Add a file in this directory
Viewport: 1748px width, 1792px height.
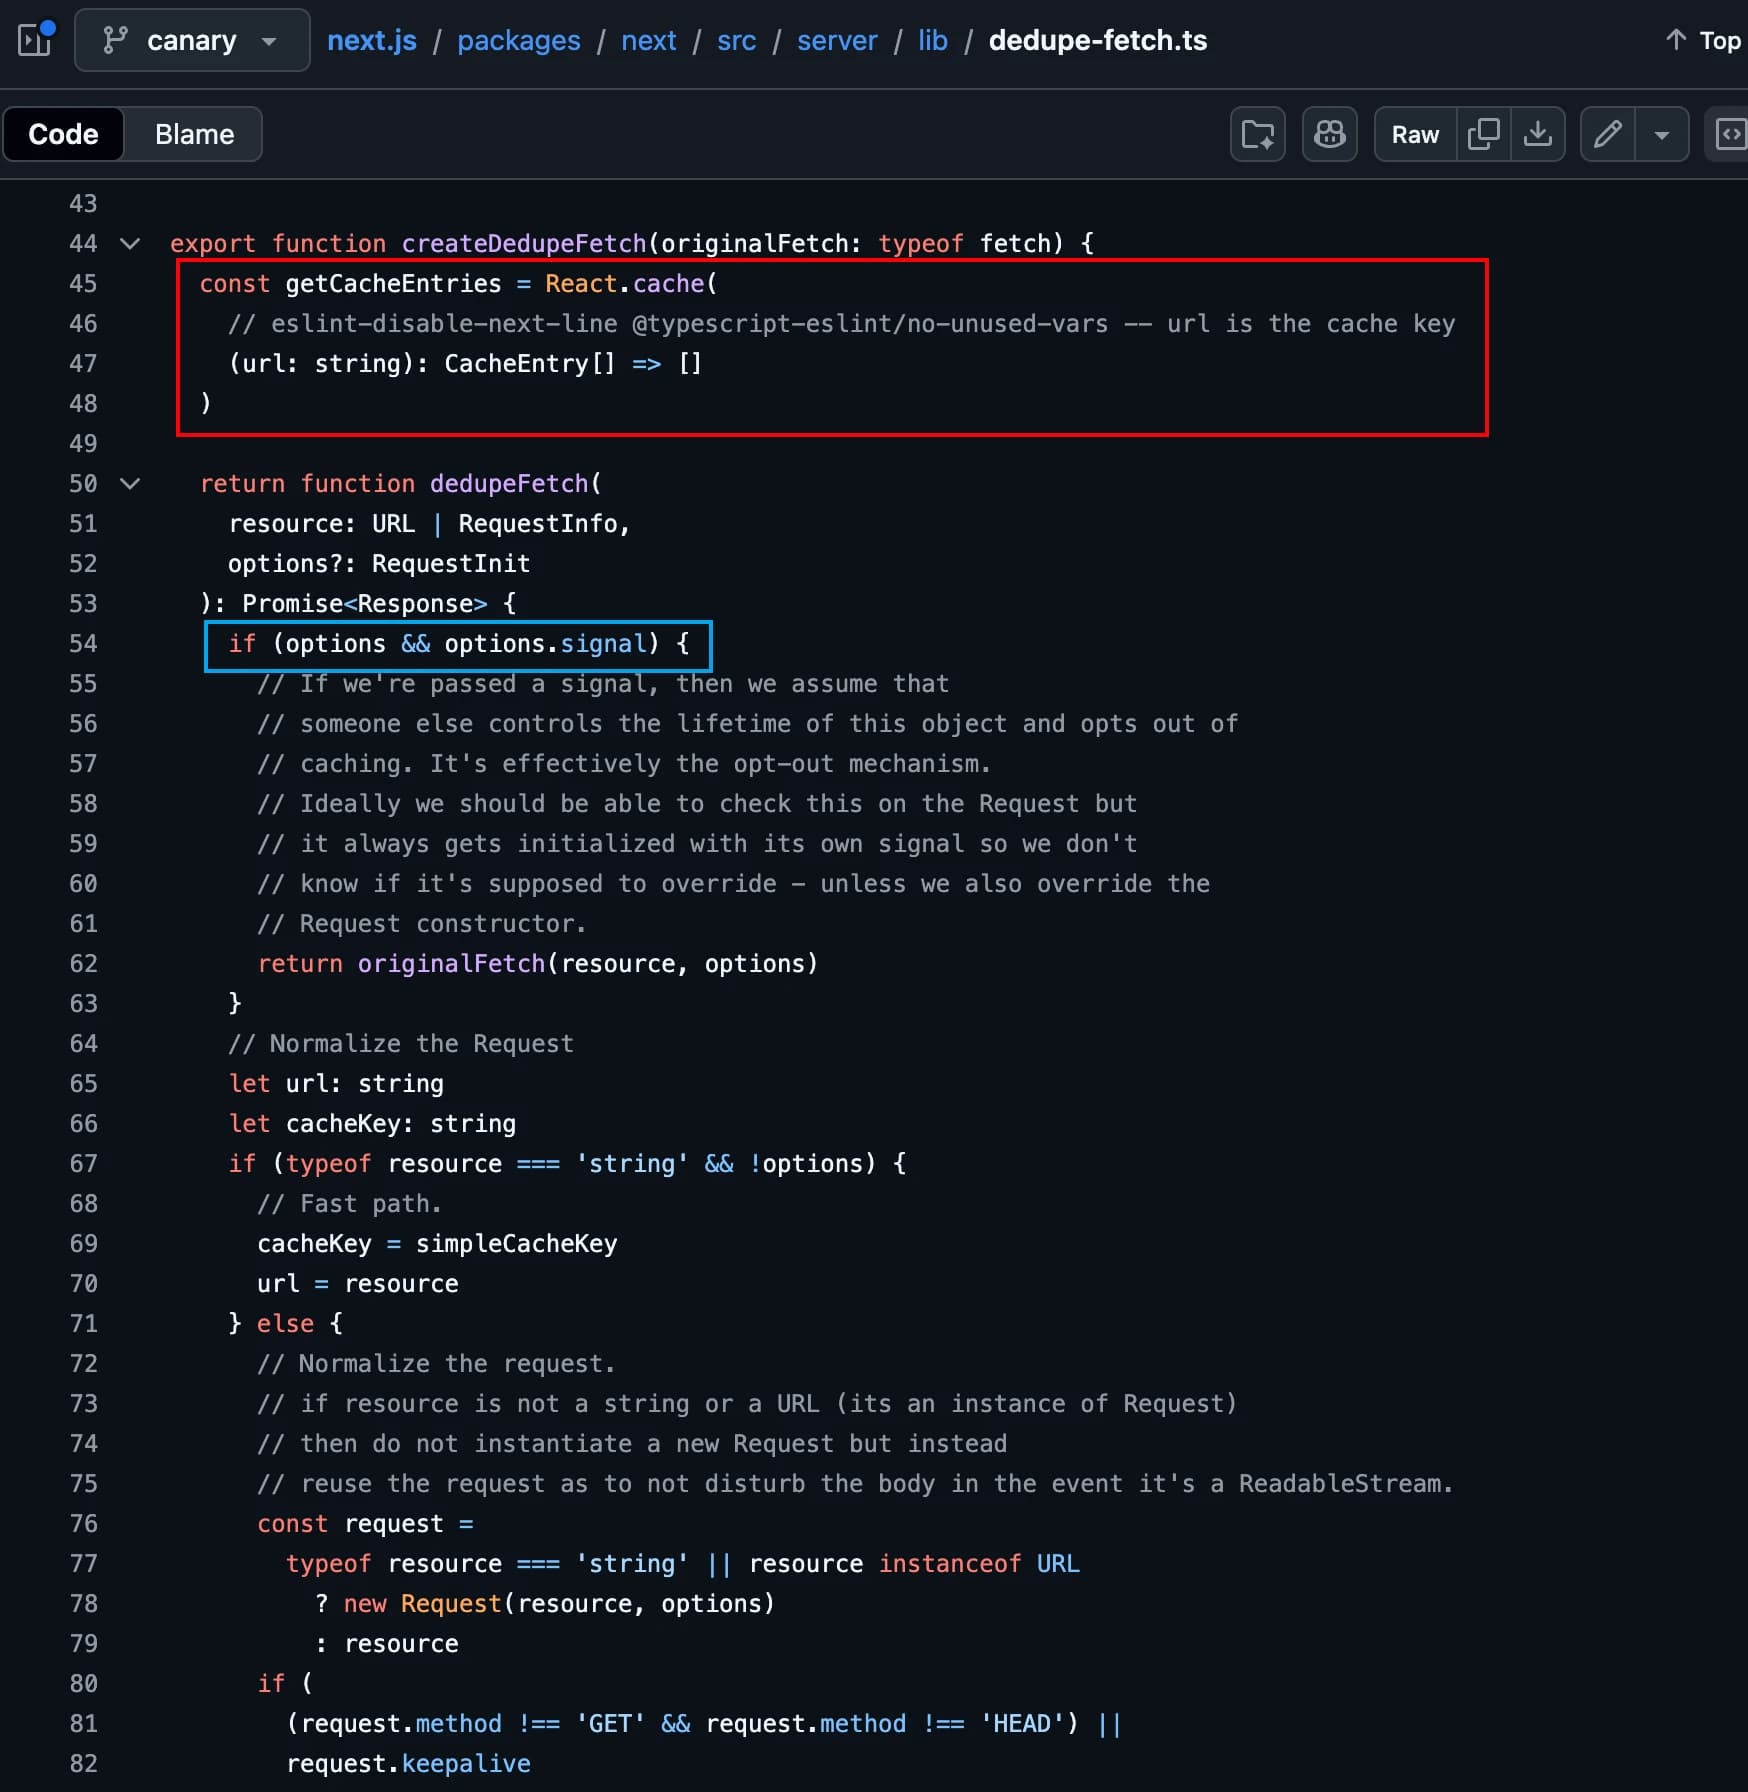pyautogui.click(x=1257, y=133)
